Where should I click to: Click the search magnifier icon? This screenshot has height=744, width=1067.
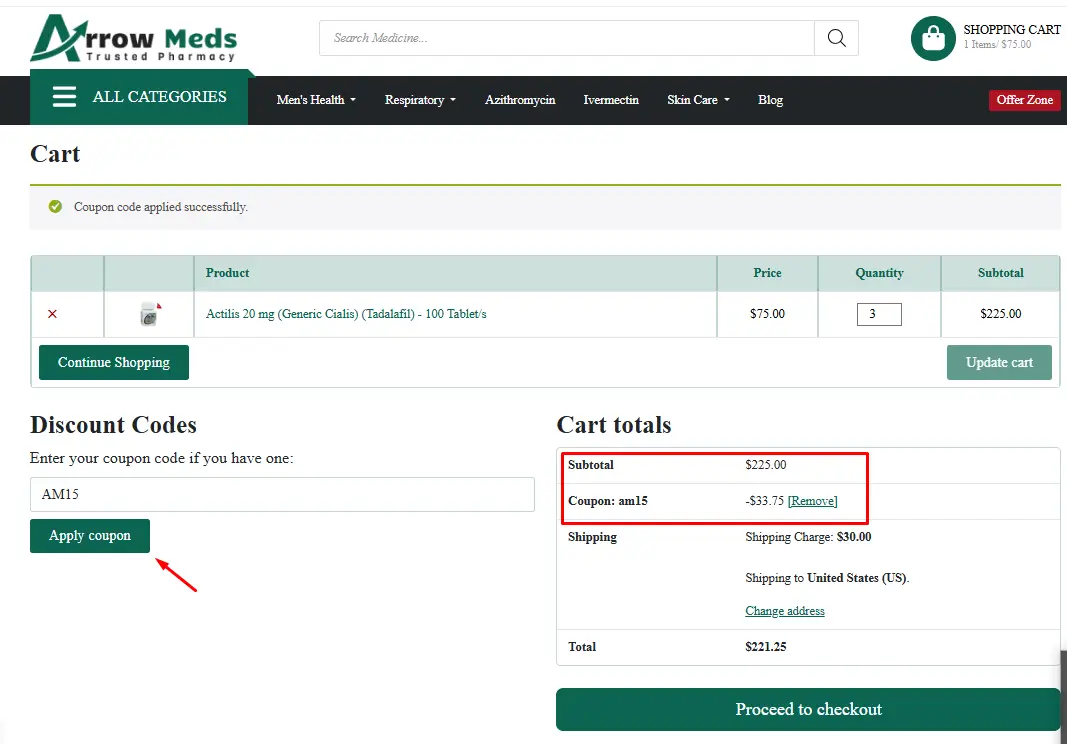[x=836, y=39]
